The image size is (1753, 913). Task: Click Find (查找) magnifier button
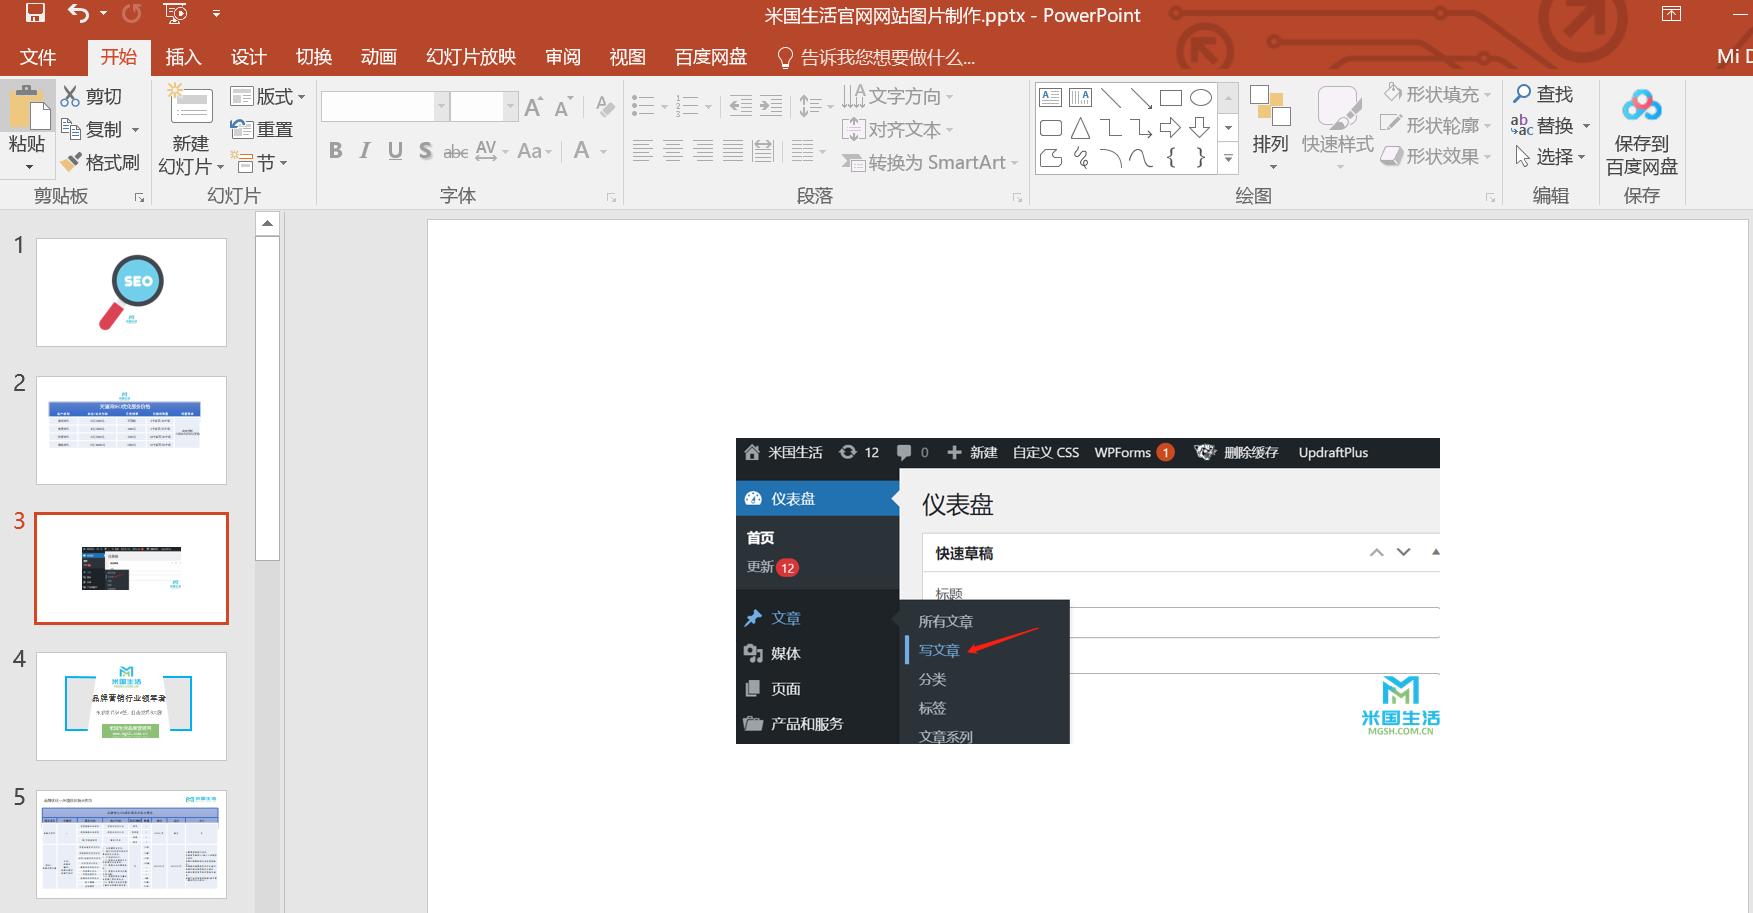[x=1544, y=94]
